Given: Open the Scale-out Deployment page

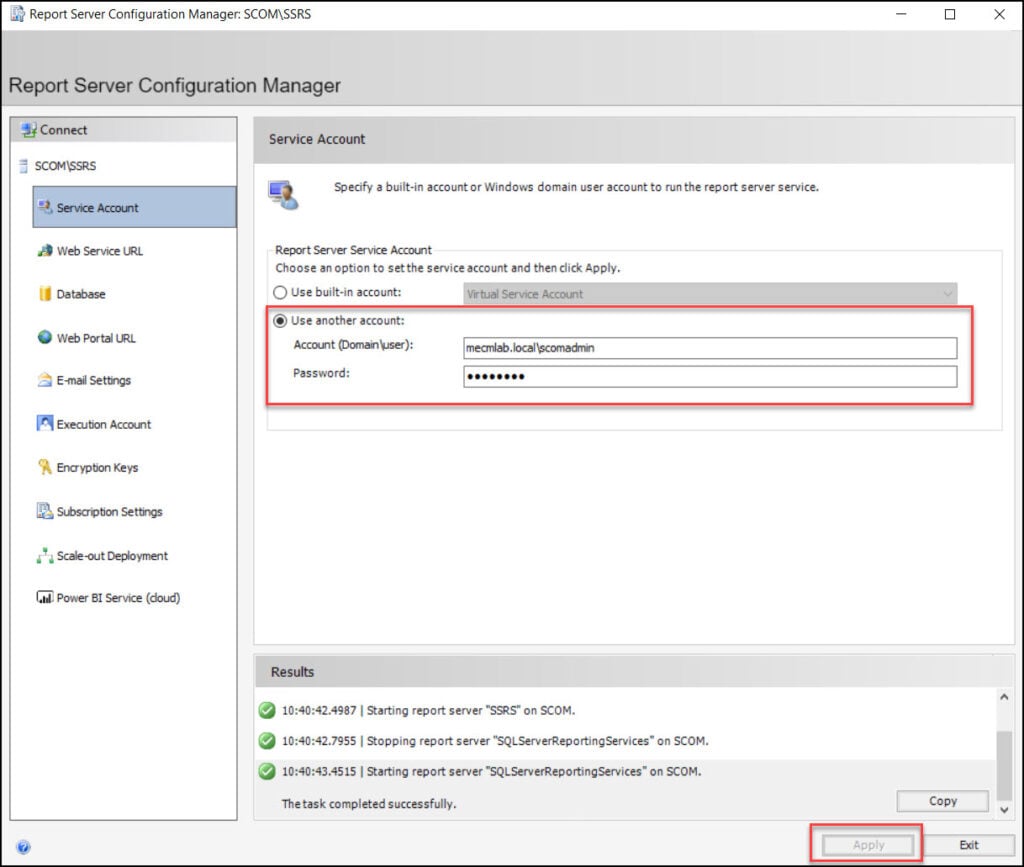Looking at the screenshot, I should pos(112,556).
